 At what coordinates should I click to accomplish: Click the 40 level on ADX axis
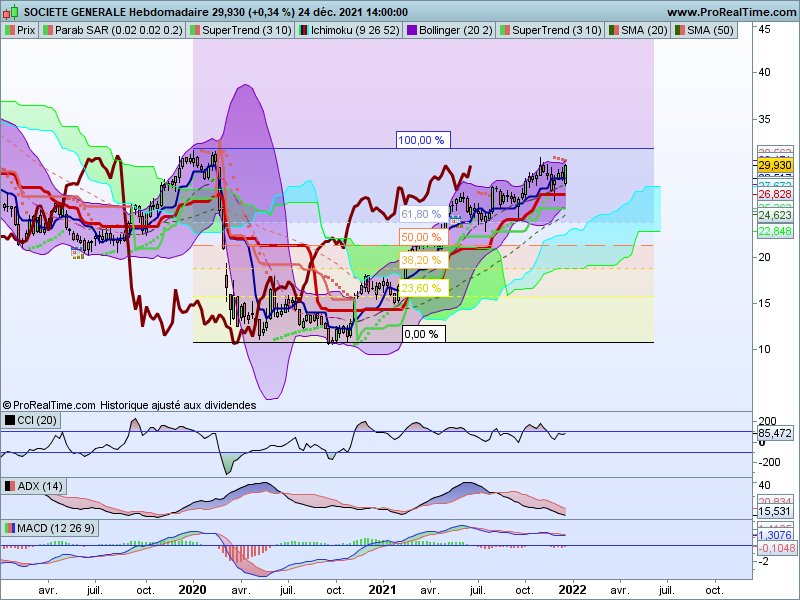coord(764,485)
